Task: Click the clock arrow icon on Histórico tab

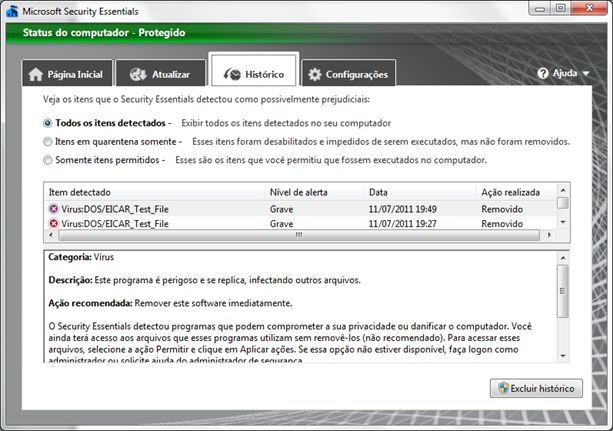Action: point(232,74)
